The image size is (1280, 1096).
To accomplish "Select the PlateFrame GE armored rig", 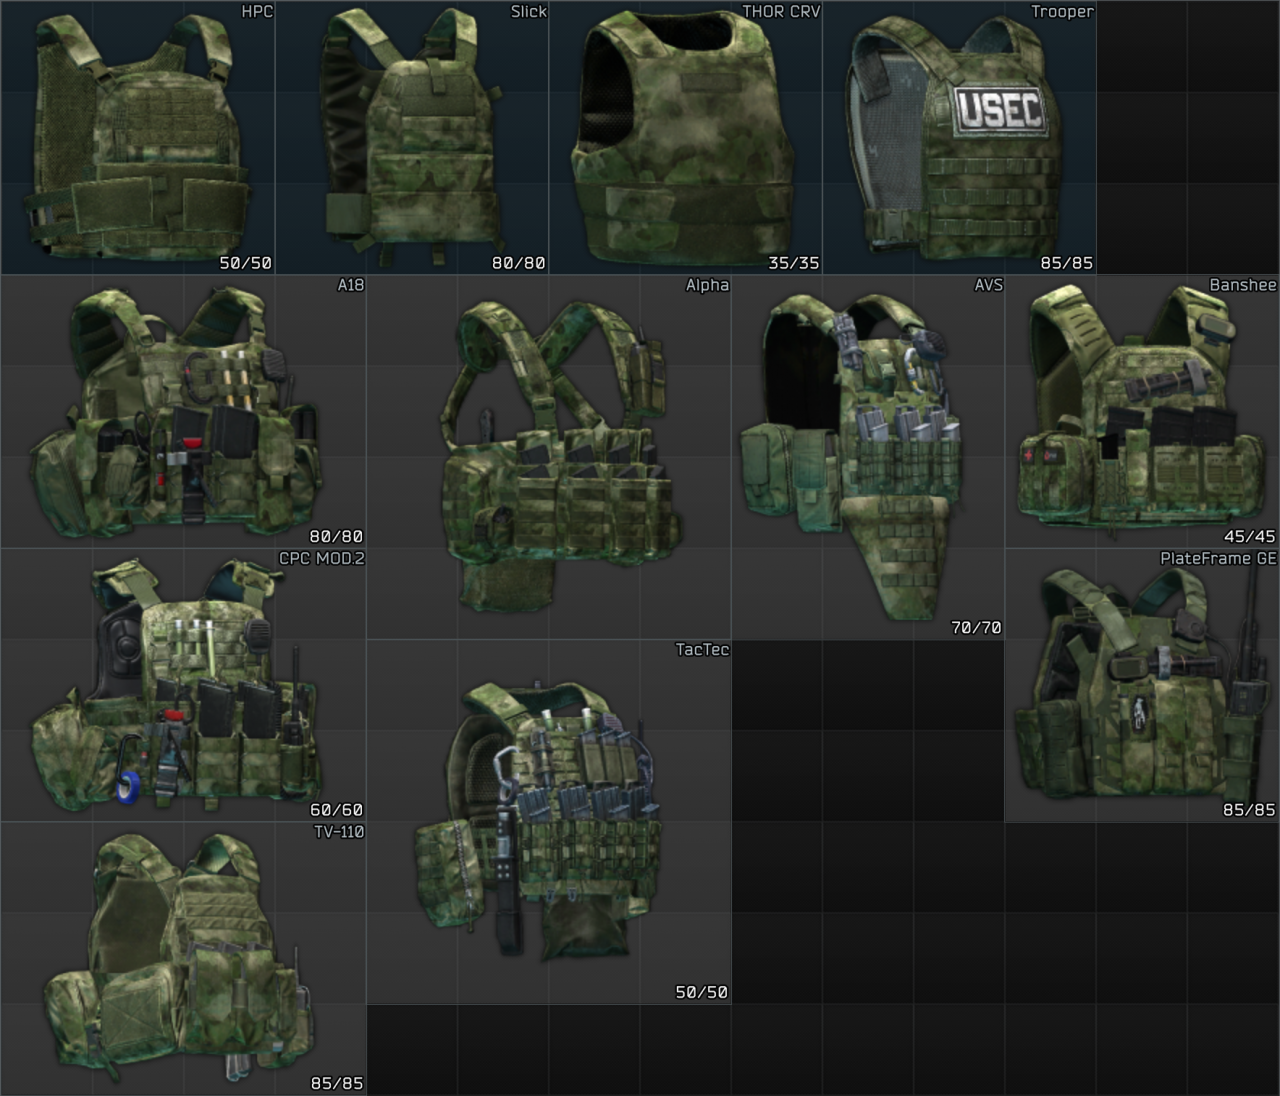I will (x=1142, y=685).
